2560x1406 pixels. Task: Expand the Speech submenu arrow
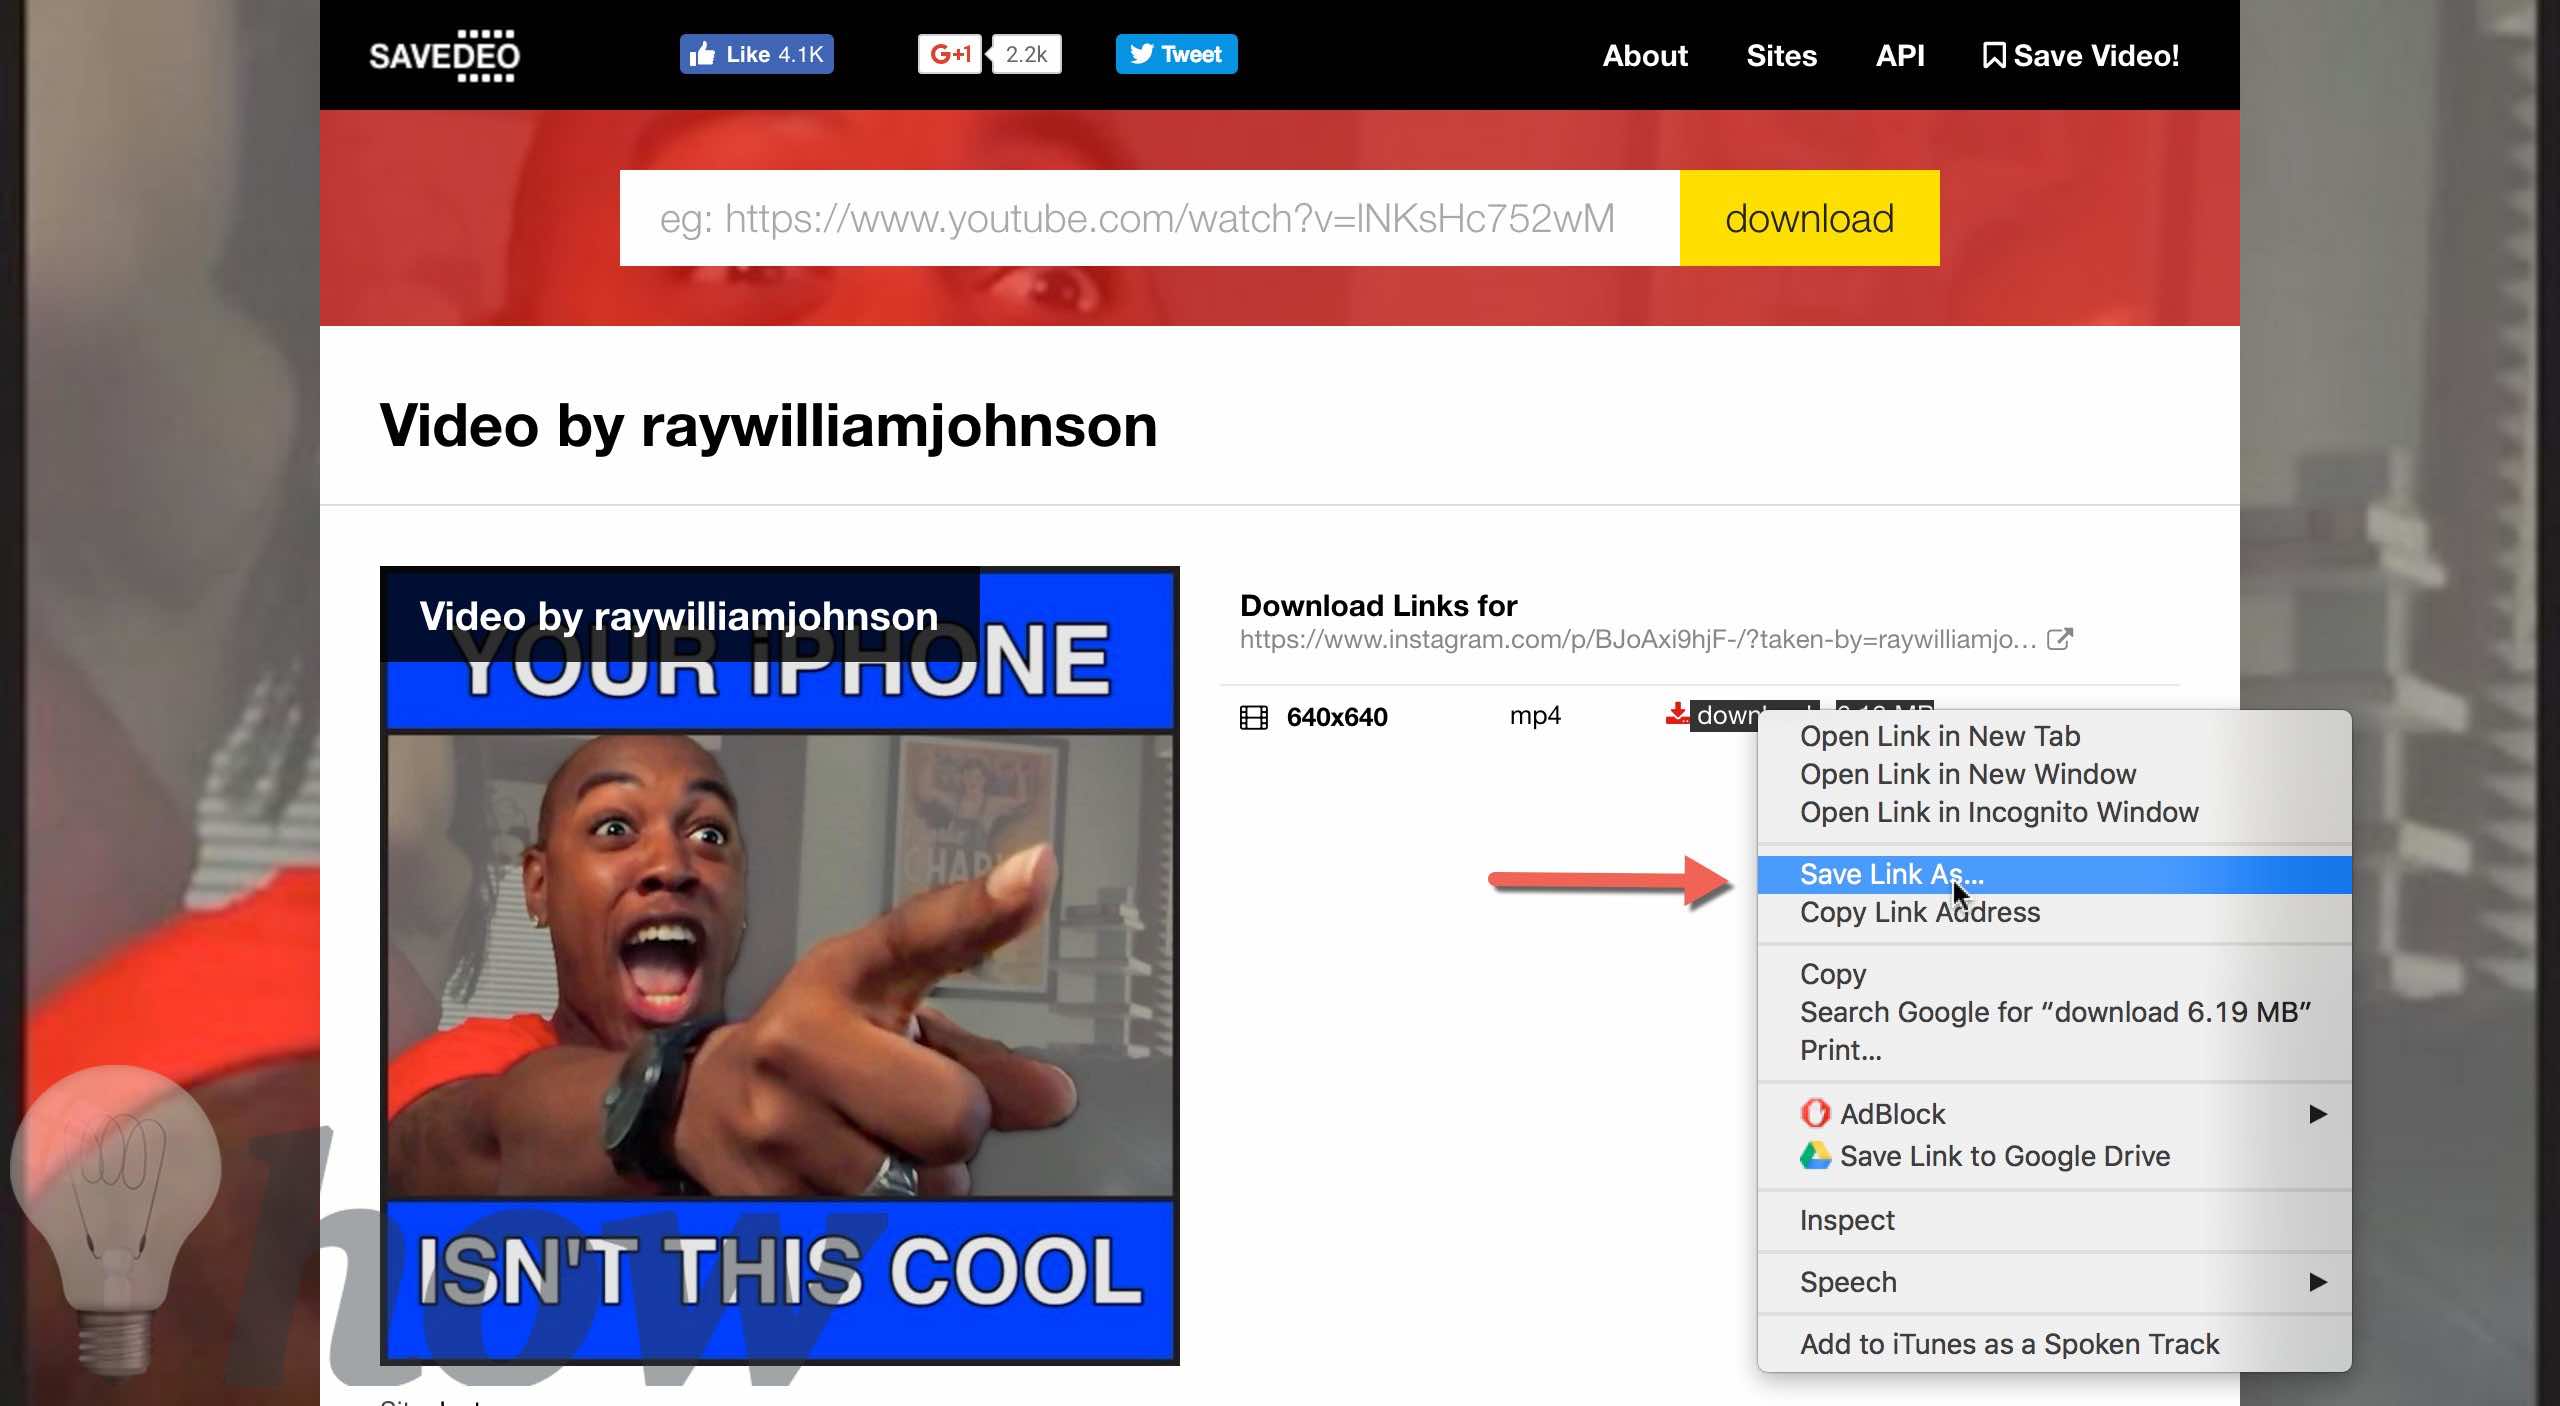2318,1282
